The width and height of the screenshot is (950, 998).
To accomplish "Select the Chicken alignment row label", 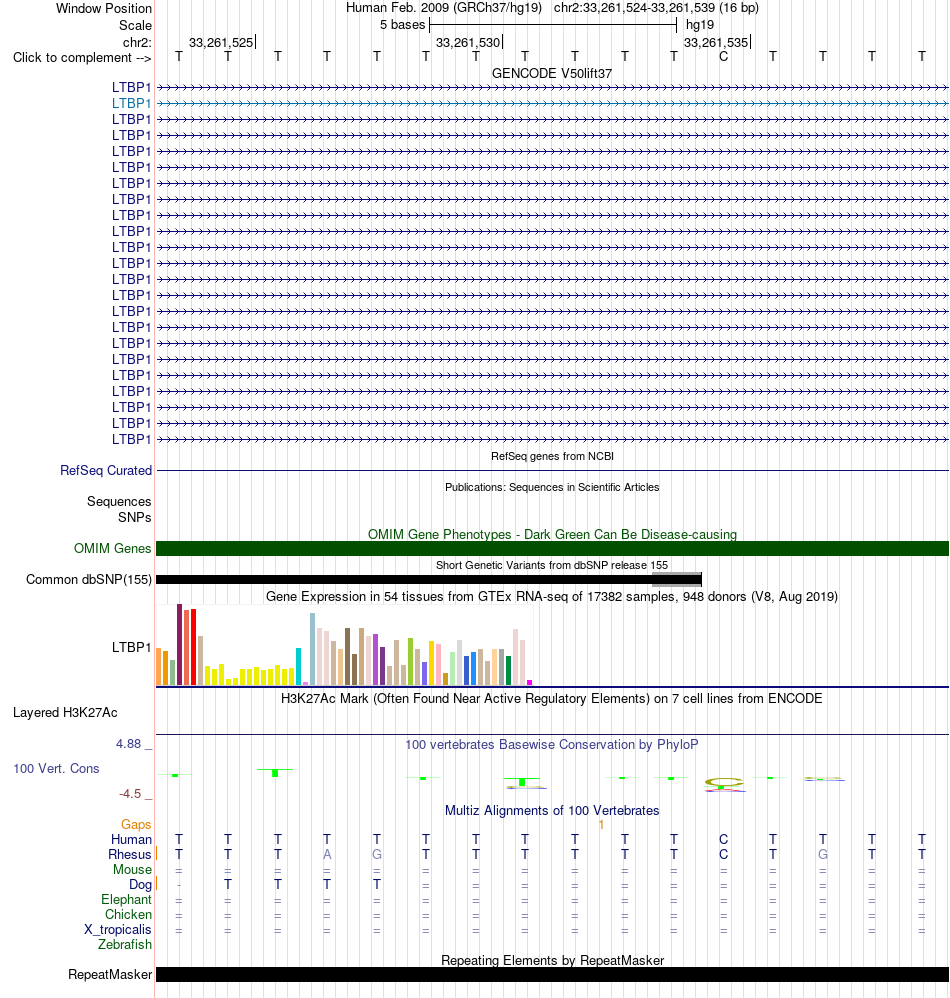I will click(x=129, y=915).
